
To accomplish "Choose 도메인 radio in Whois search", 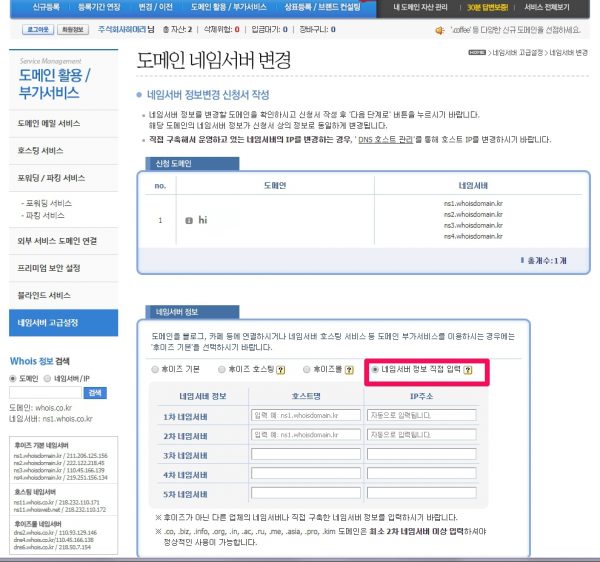I will [x=13, y=378].
